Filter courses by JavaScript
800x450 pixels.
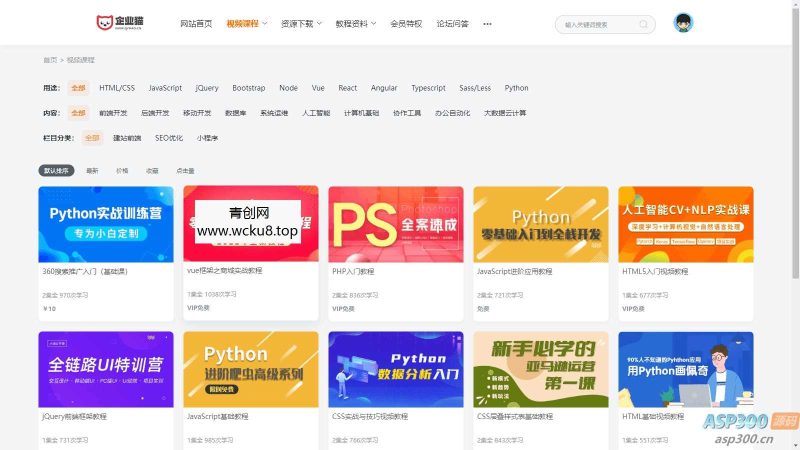coord(165,88)
